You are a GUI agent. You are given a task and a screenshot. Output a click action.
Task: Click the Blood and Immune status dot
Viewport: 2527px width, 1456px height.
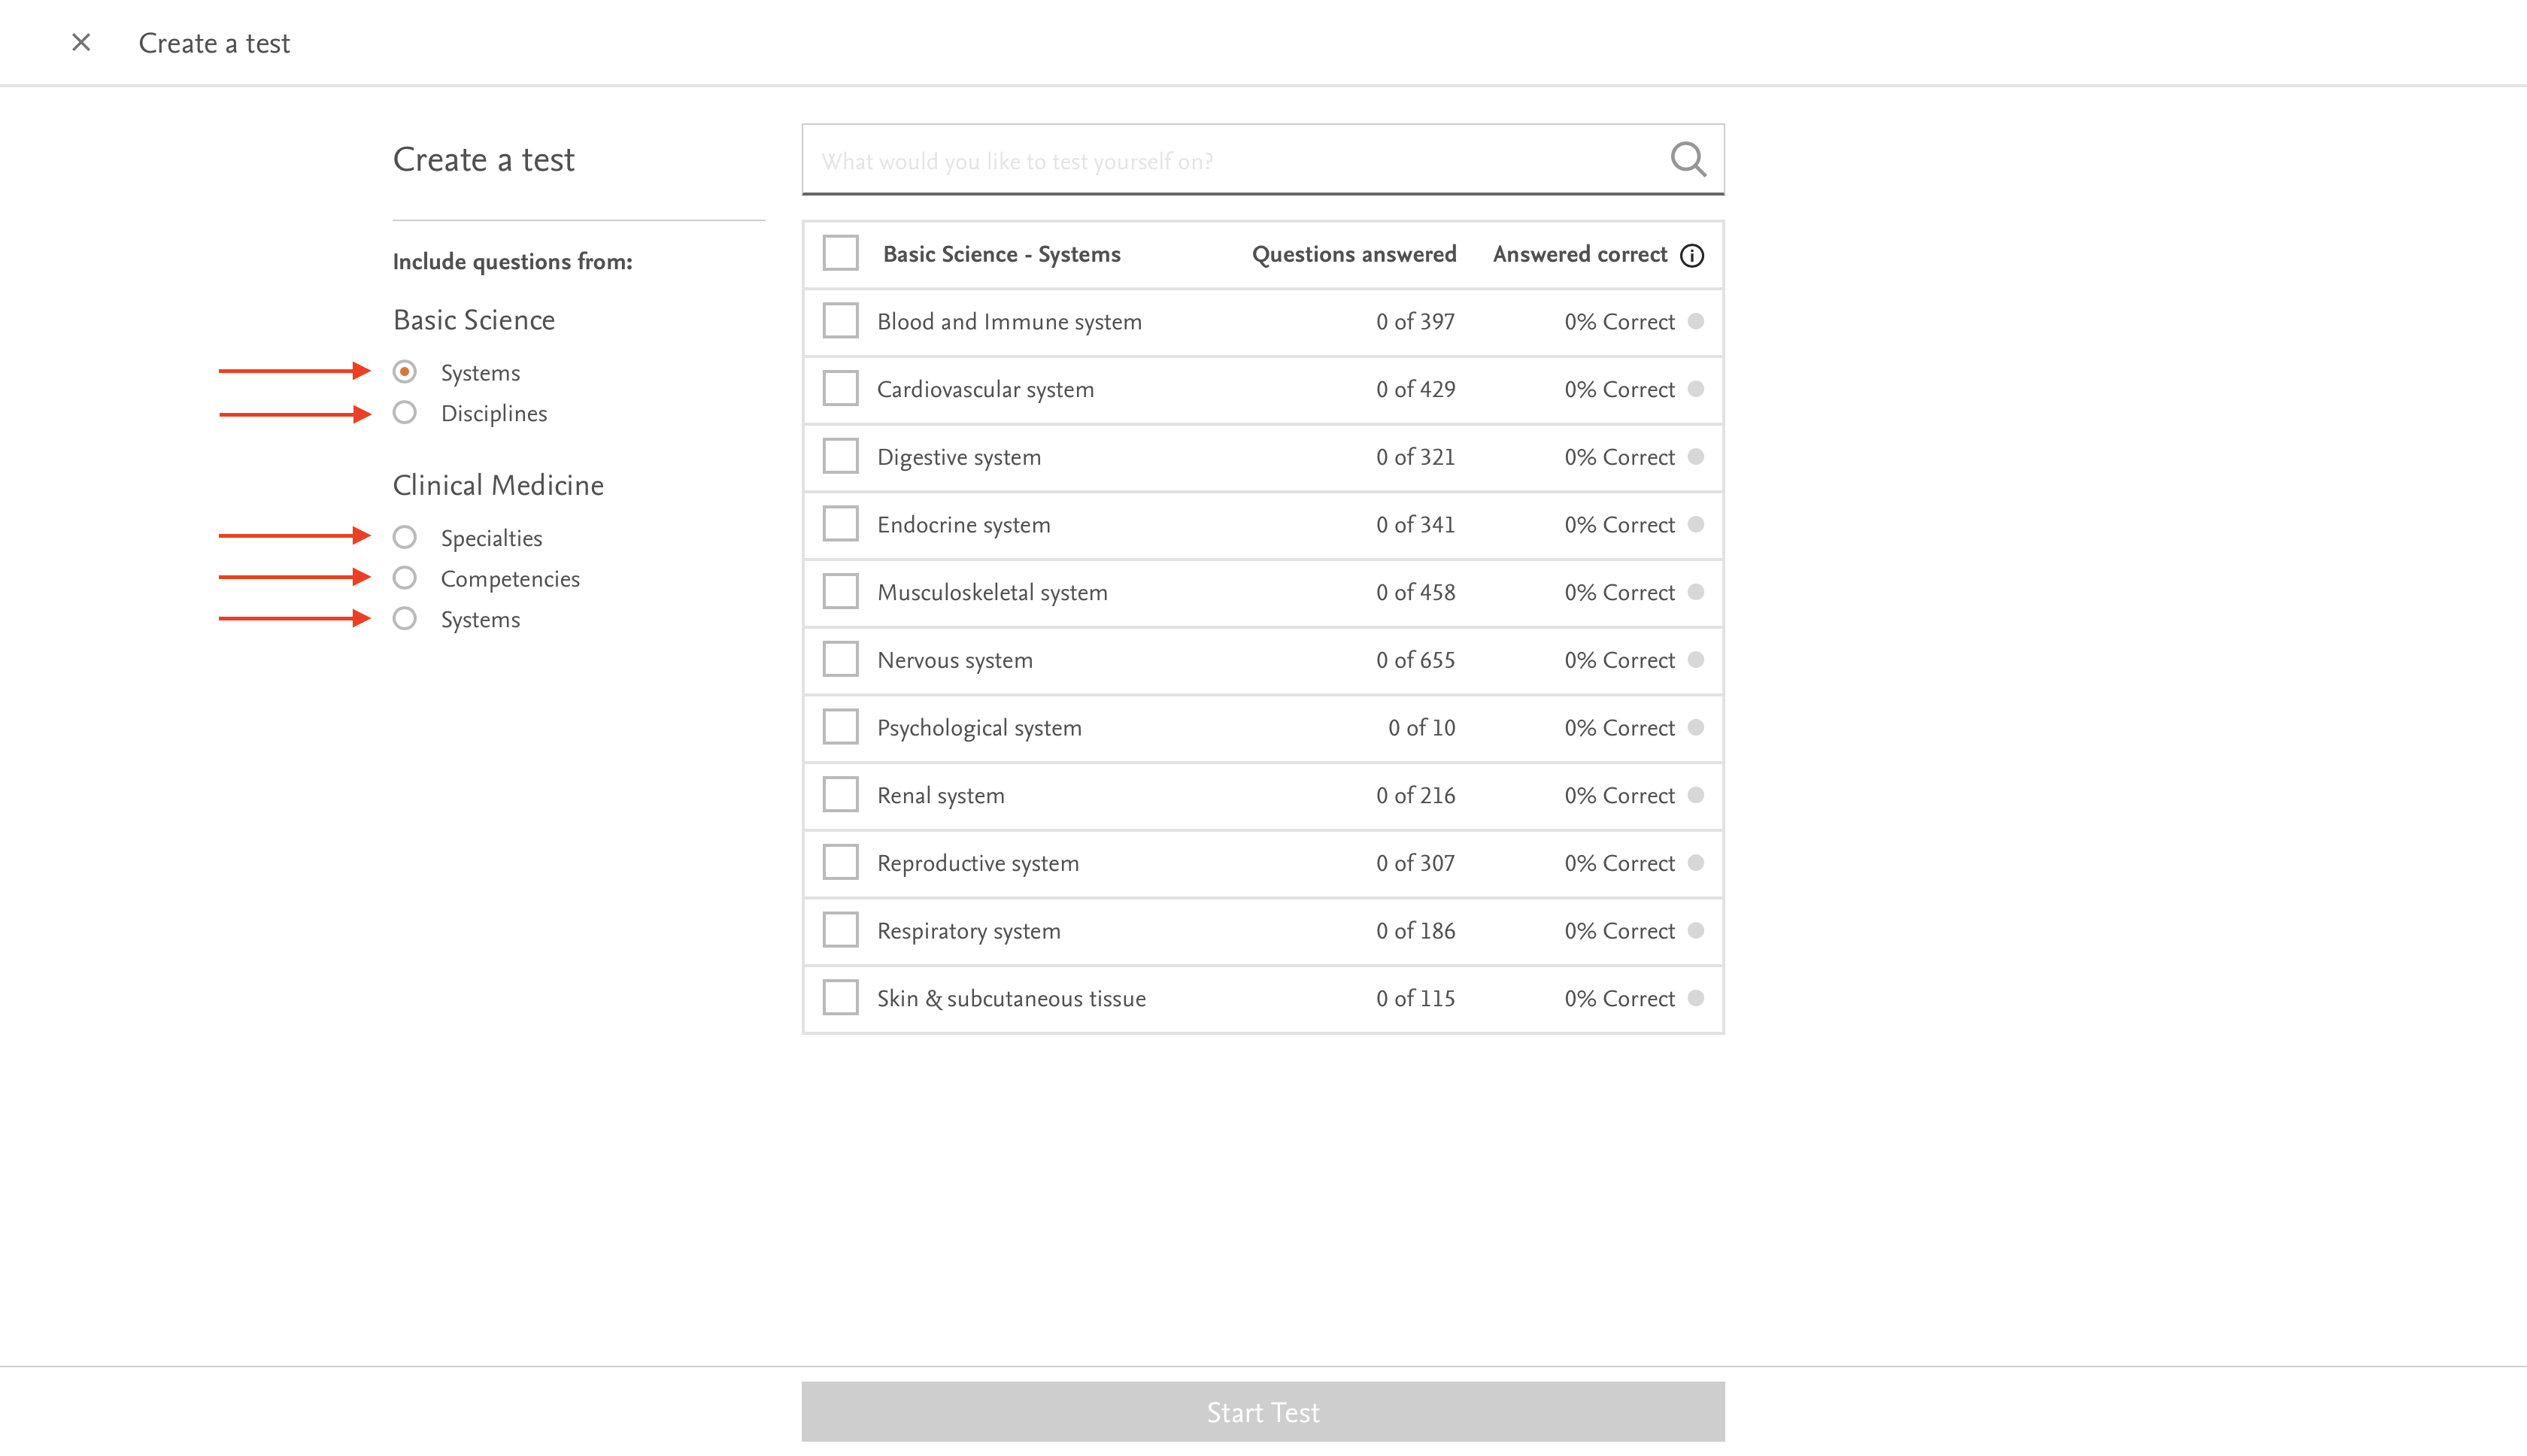[x=1696, y=321]
